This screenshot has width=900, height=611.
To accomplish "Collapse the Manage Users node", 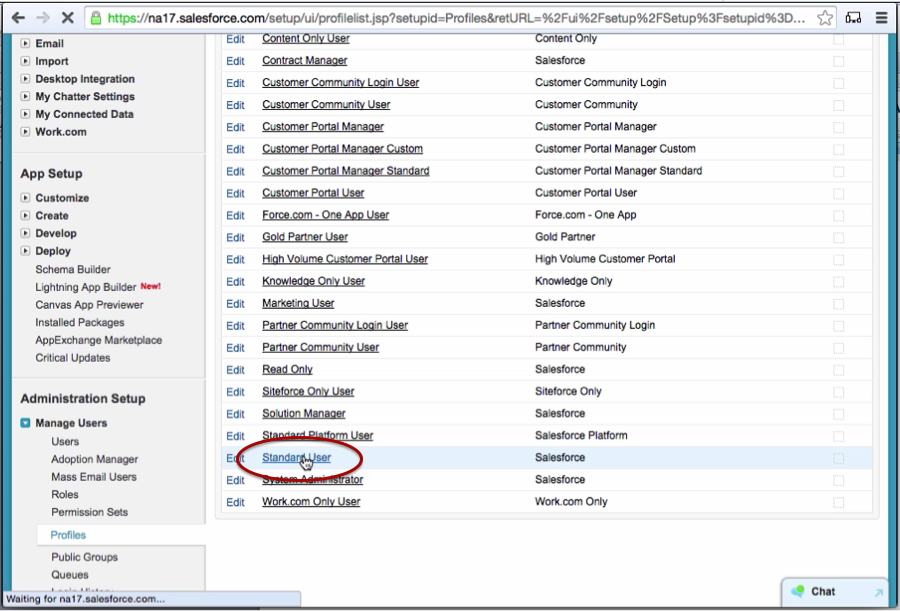I will 25,423.
